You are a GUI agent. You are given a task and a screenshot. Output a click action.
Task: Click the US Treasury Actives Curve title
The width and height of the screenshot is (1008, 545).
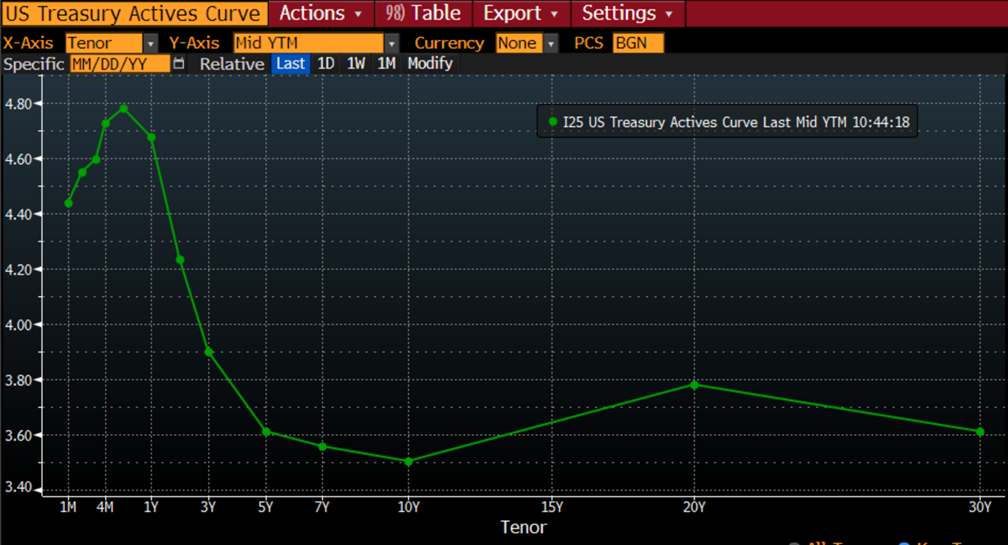click(133, 13)
